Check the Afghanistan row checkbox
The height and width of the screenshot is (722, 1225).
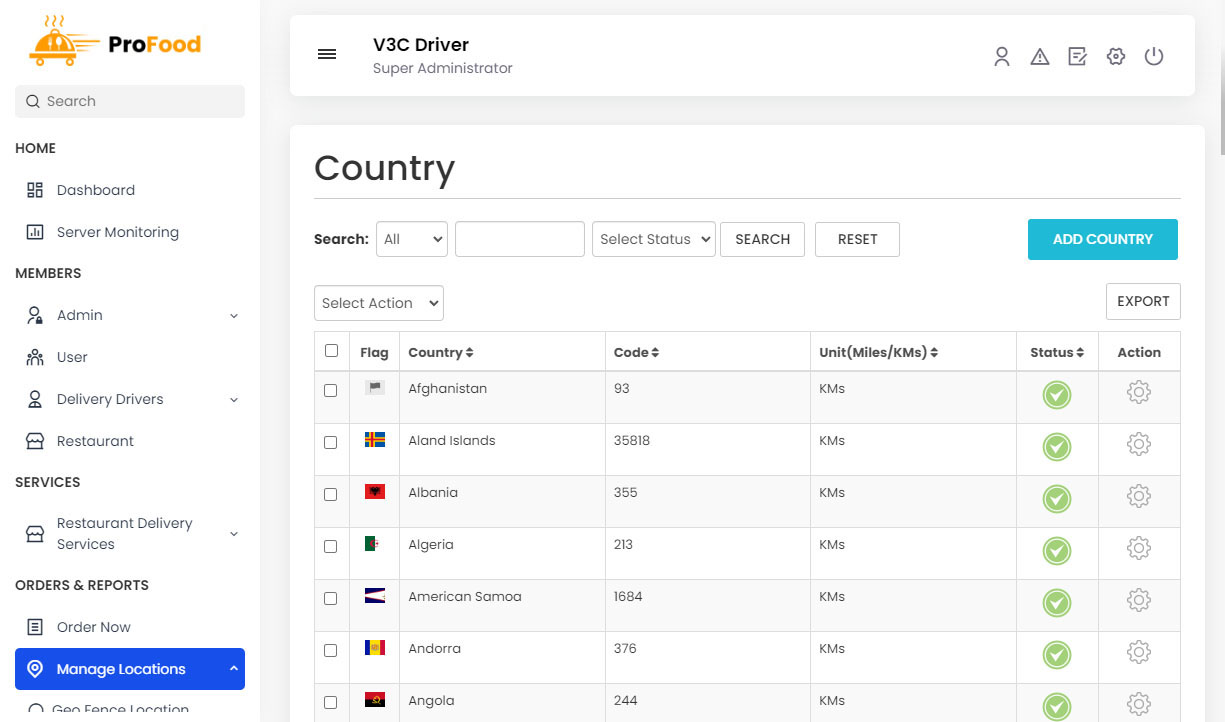pos(331,390)
